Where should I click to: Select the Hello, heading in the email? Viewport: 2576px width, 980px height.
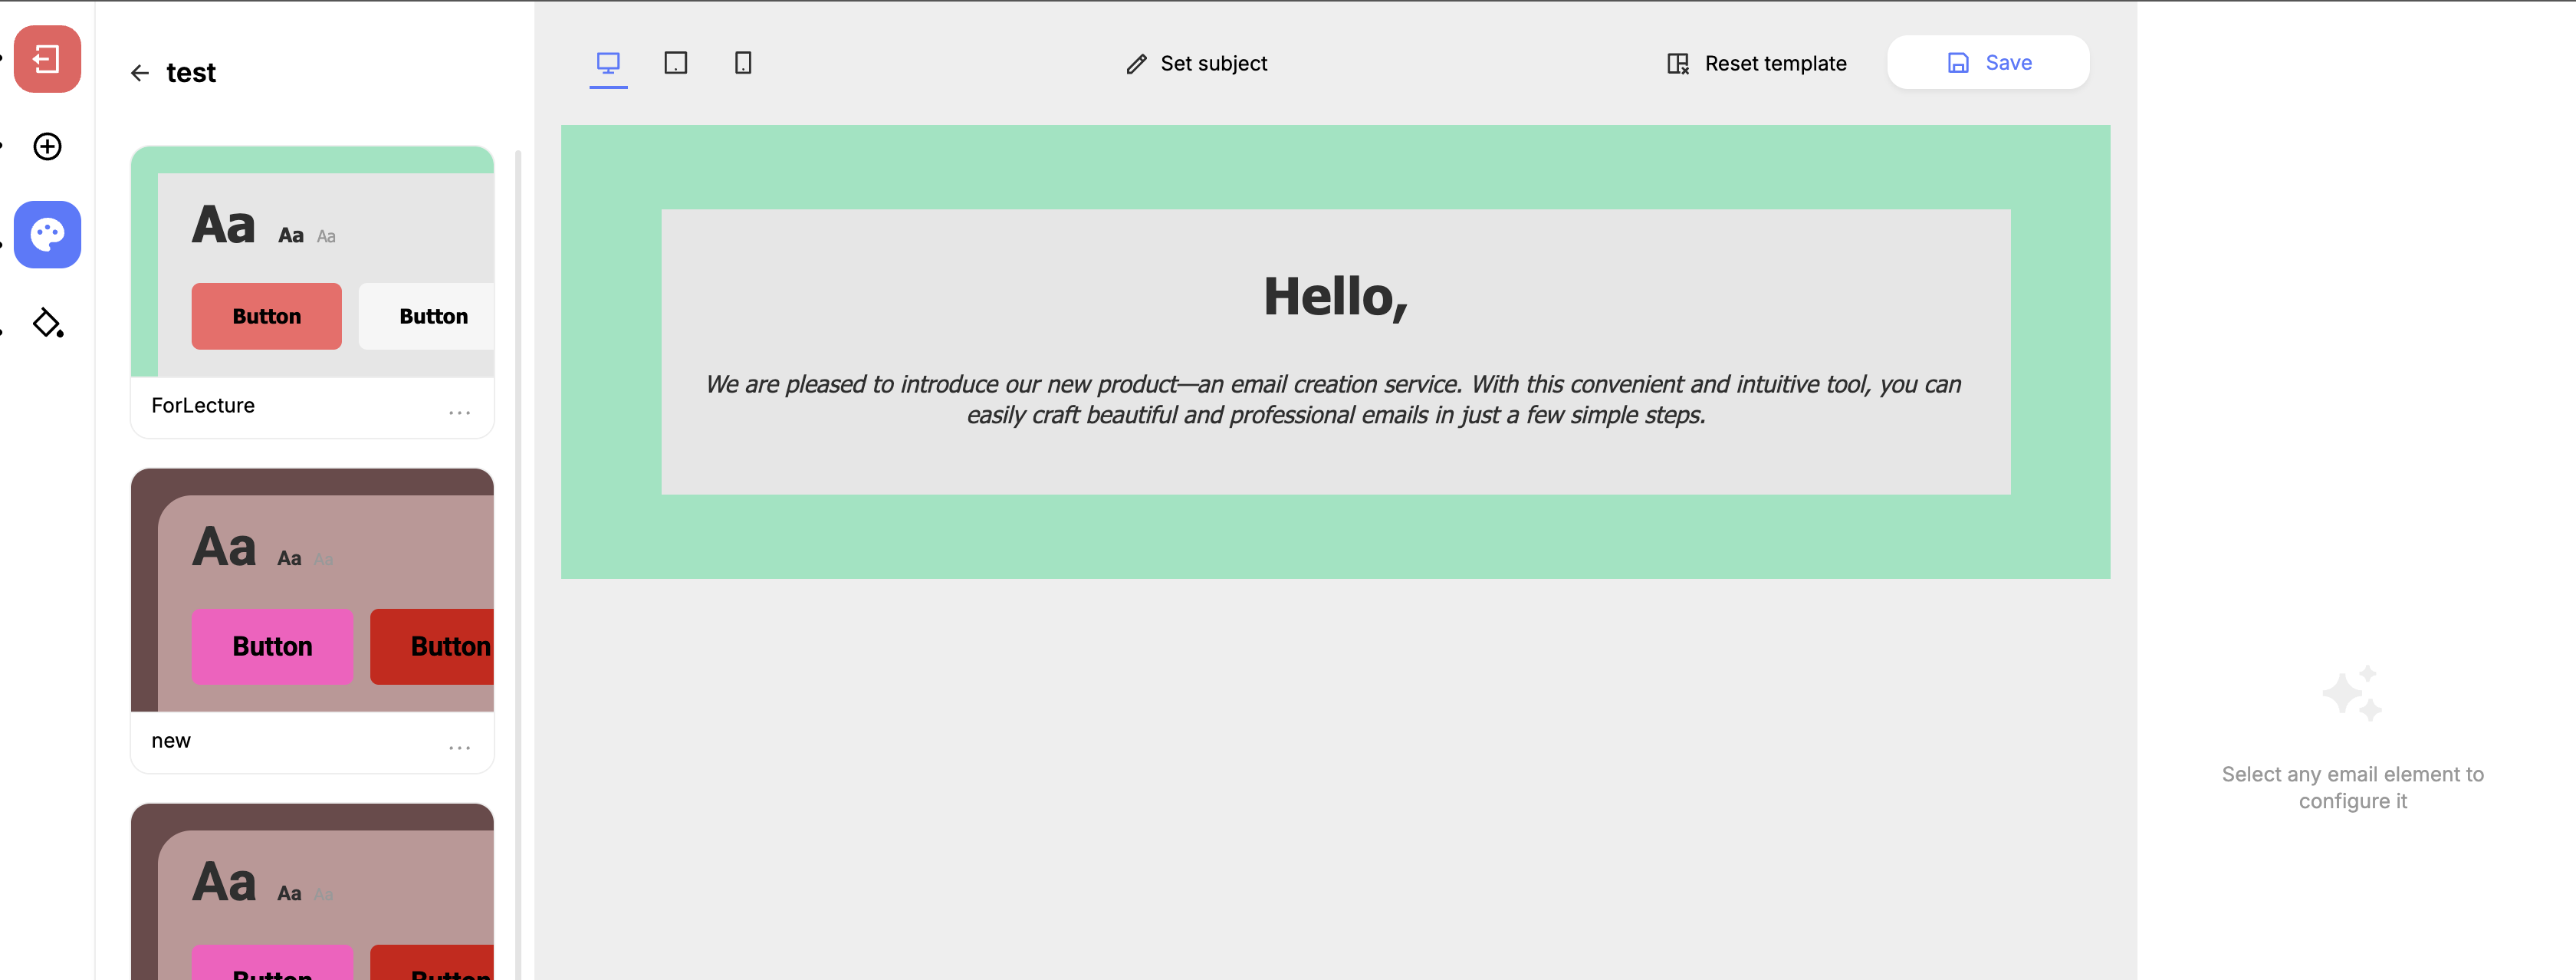(1335, 297)
